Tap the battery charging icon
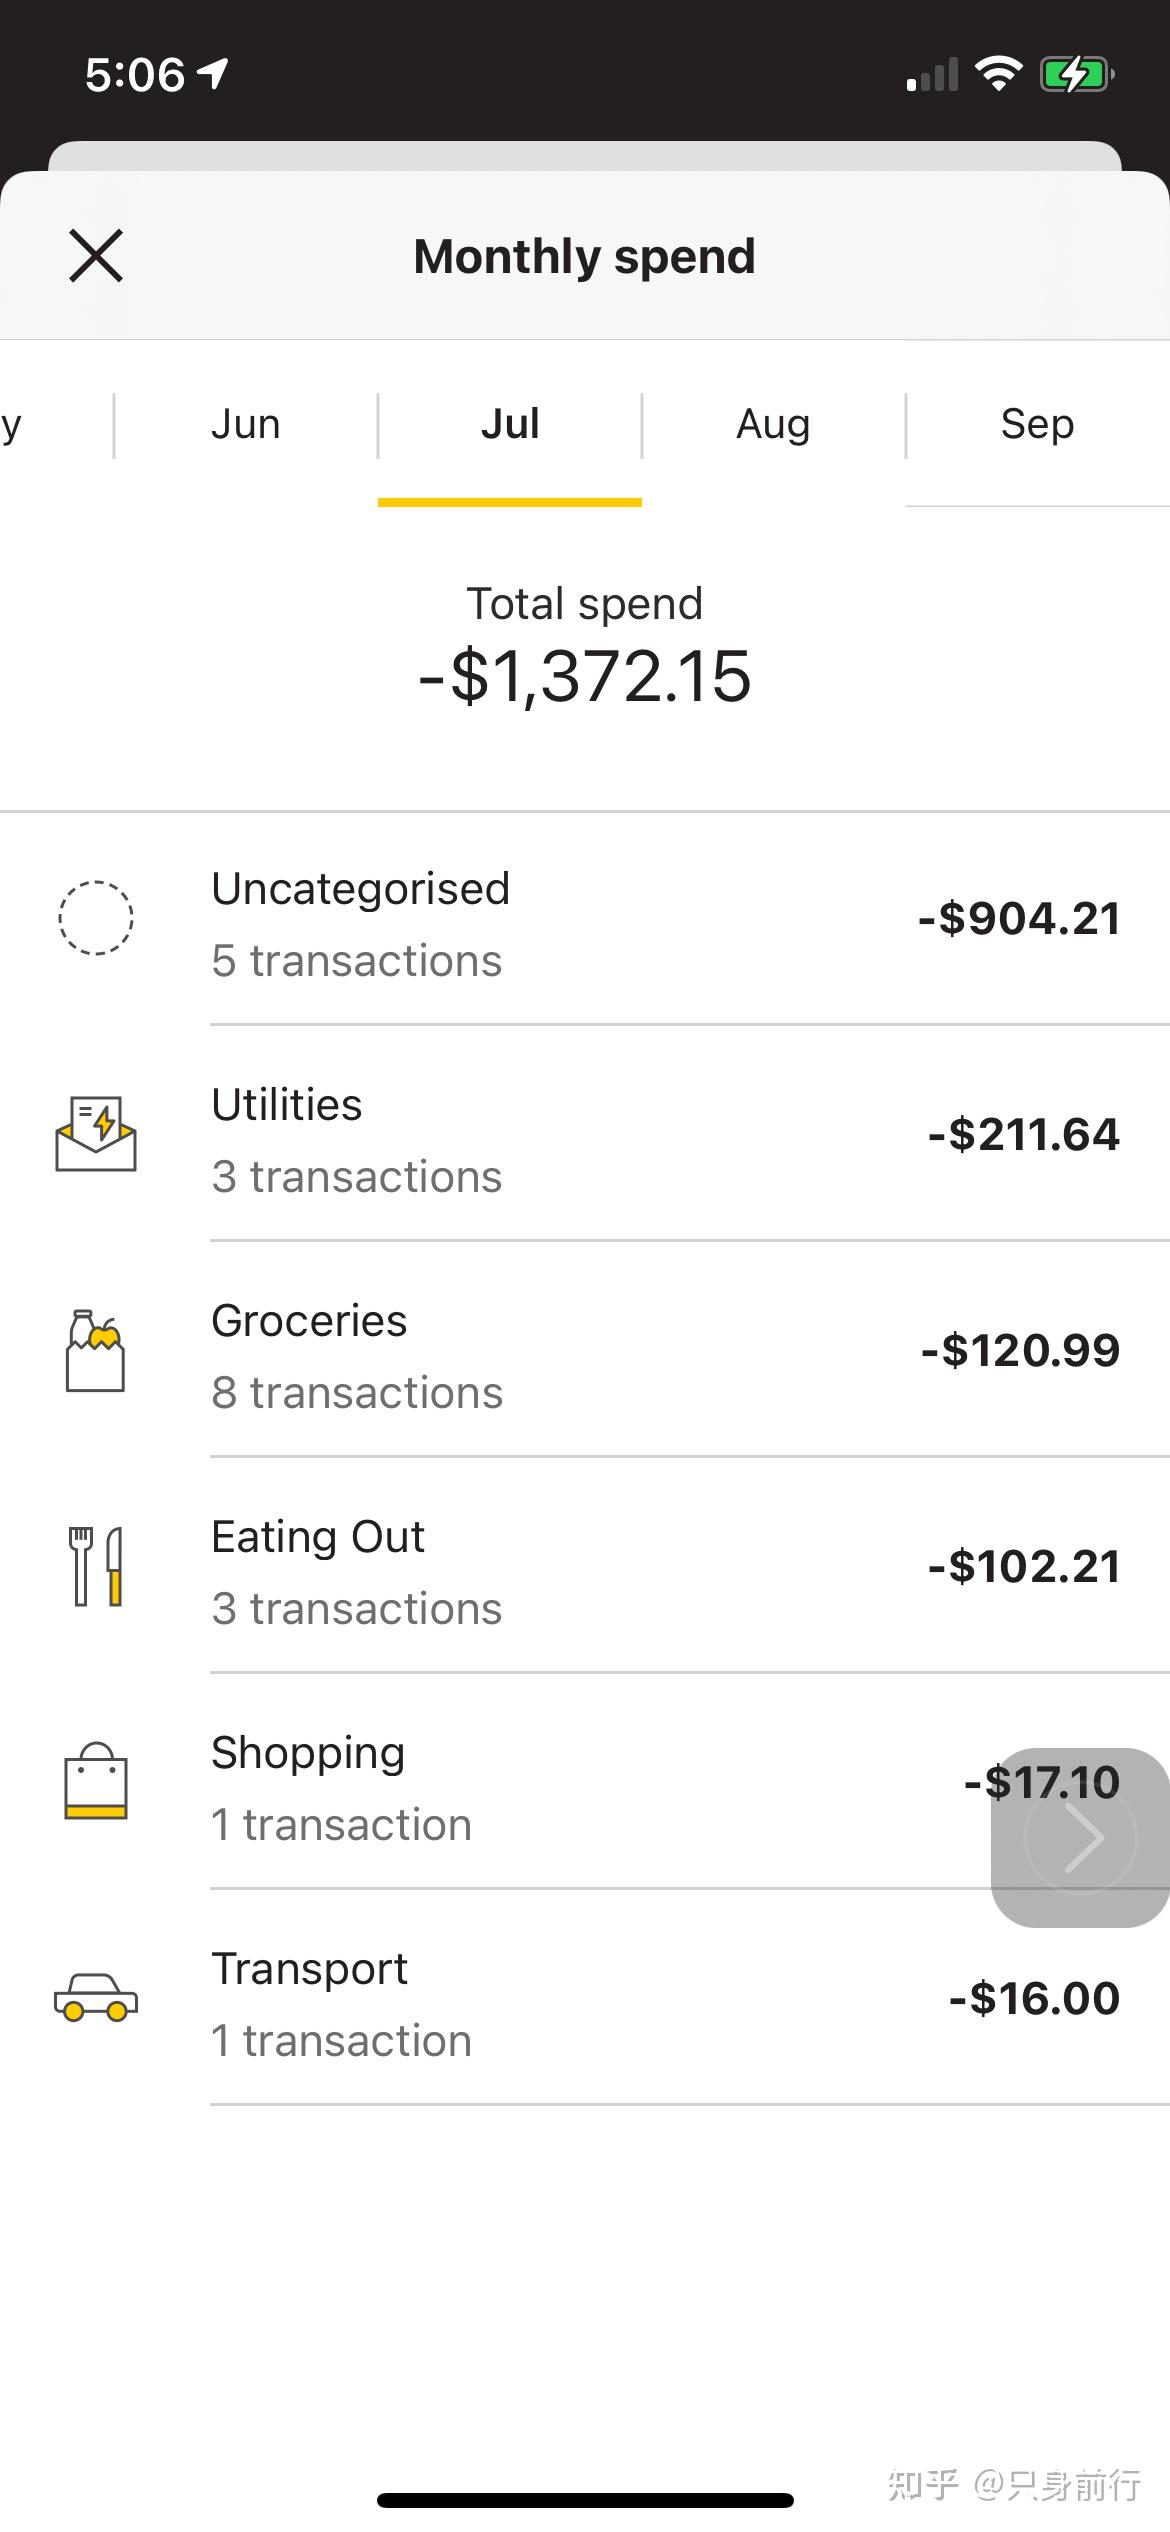The width and height of the screenshot is (1170, 2532). [1076, 74]
